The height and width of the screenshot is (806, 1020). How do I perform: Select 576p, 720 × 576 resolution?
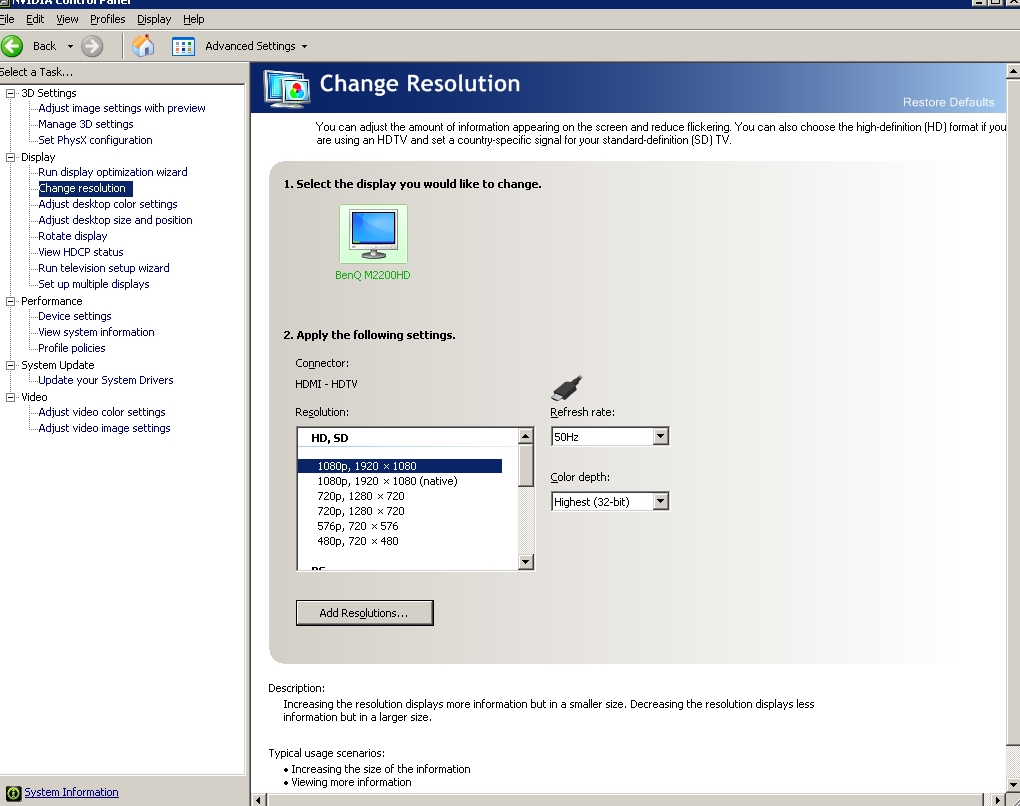(x=358, y=526)
